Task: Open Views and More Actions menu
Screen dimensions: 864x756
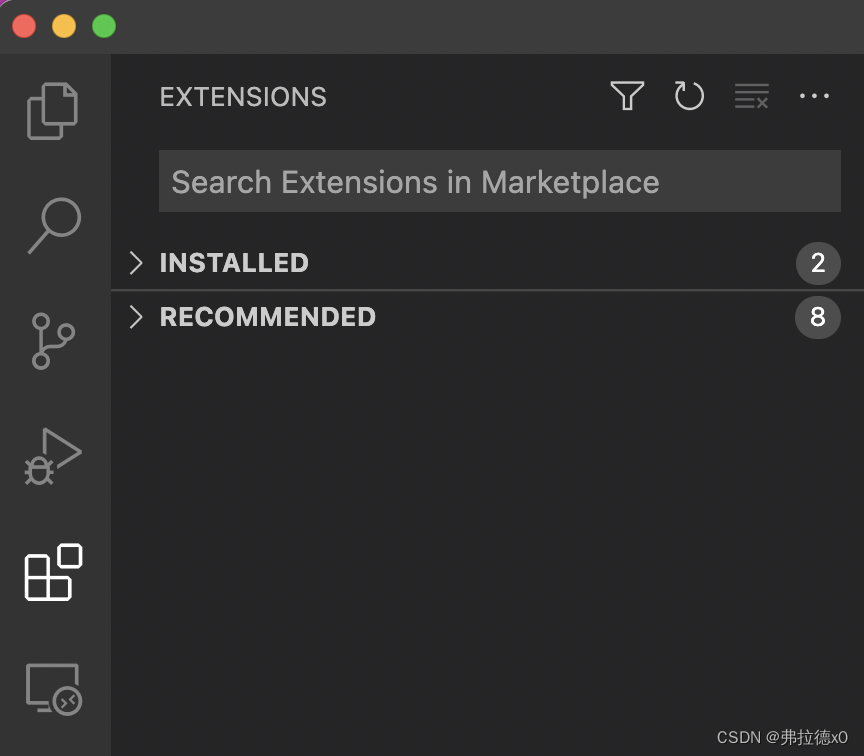Action: pos(814,96)
